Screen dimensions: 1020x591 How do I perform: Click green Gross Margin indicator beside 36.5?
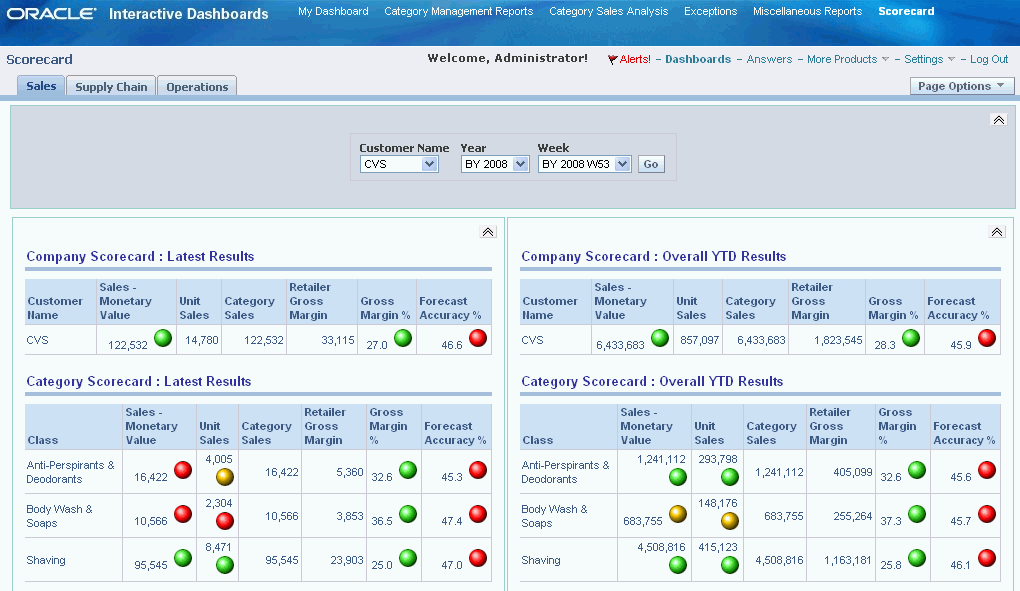coord(408,514)
